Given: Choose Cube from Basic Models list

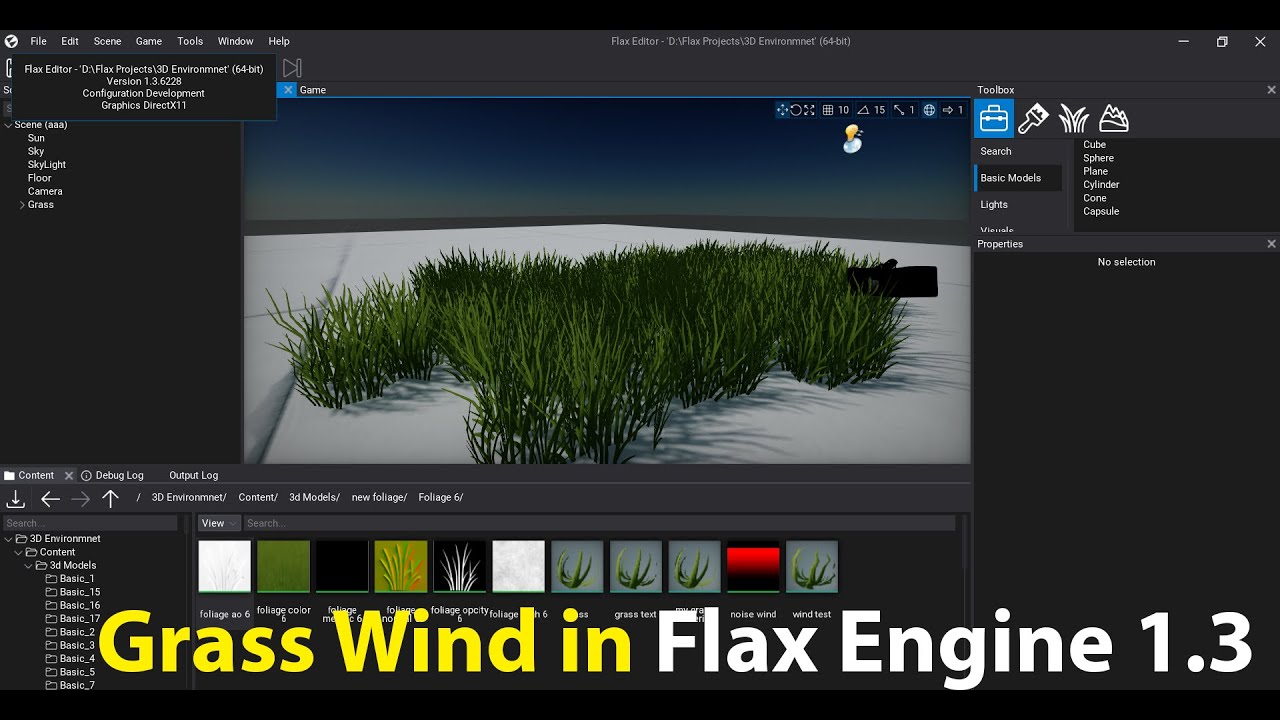Looking at the screenshot, I should (1094, 145).
